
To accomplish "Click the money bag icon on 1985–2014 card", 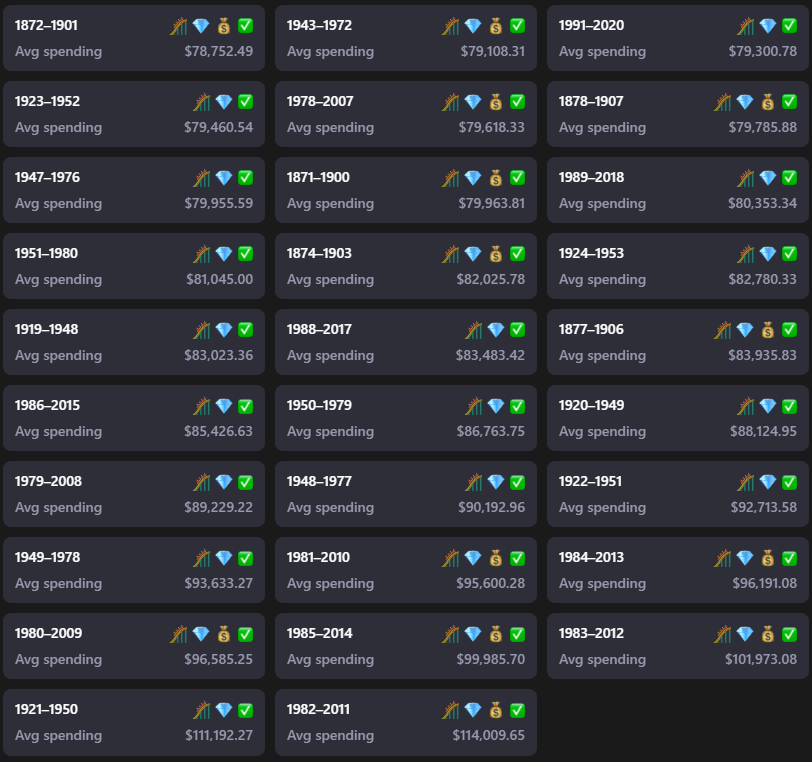I will (495, 634).
